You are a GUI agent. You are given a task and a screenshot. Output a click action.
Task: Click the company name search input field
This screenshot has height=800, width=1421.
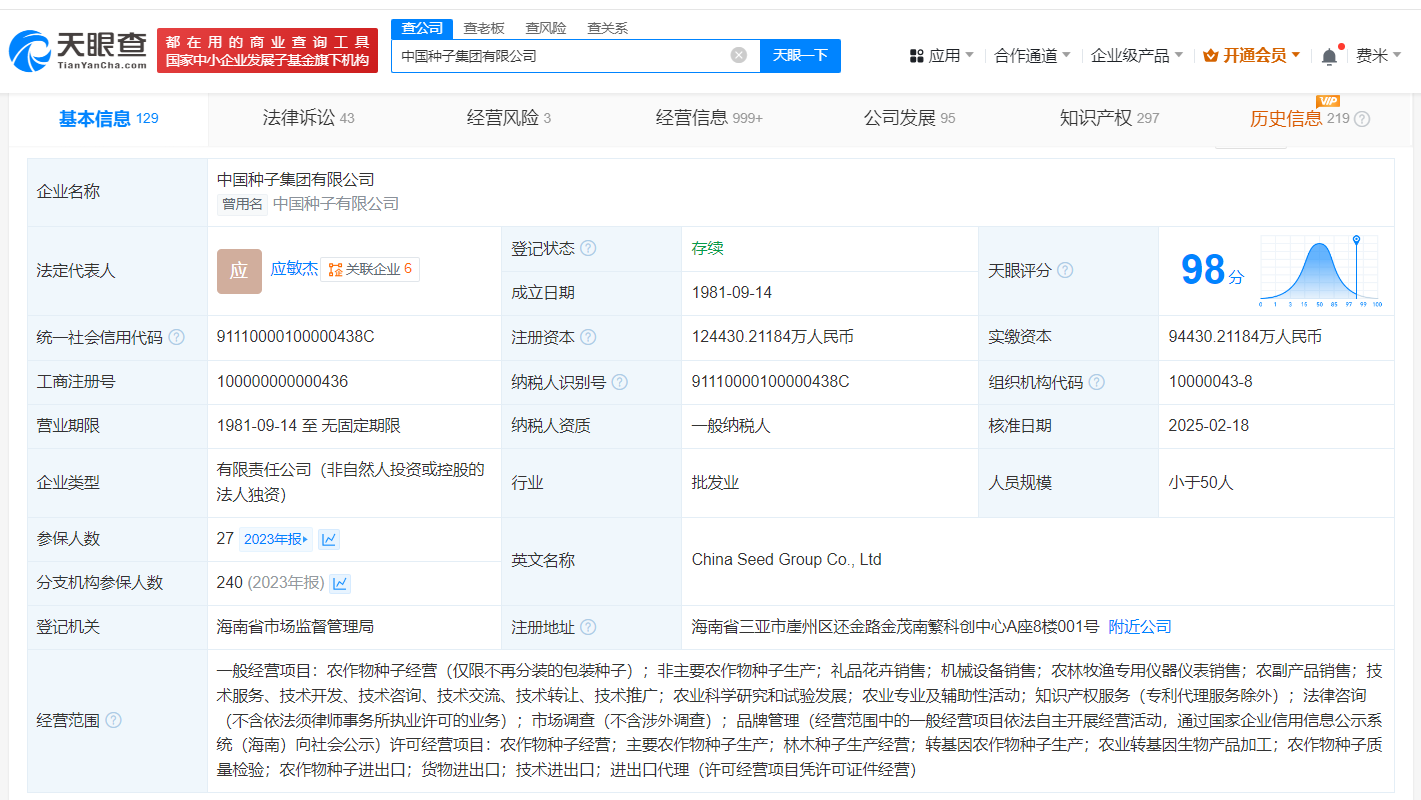click(x=560, y=56)
